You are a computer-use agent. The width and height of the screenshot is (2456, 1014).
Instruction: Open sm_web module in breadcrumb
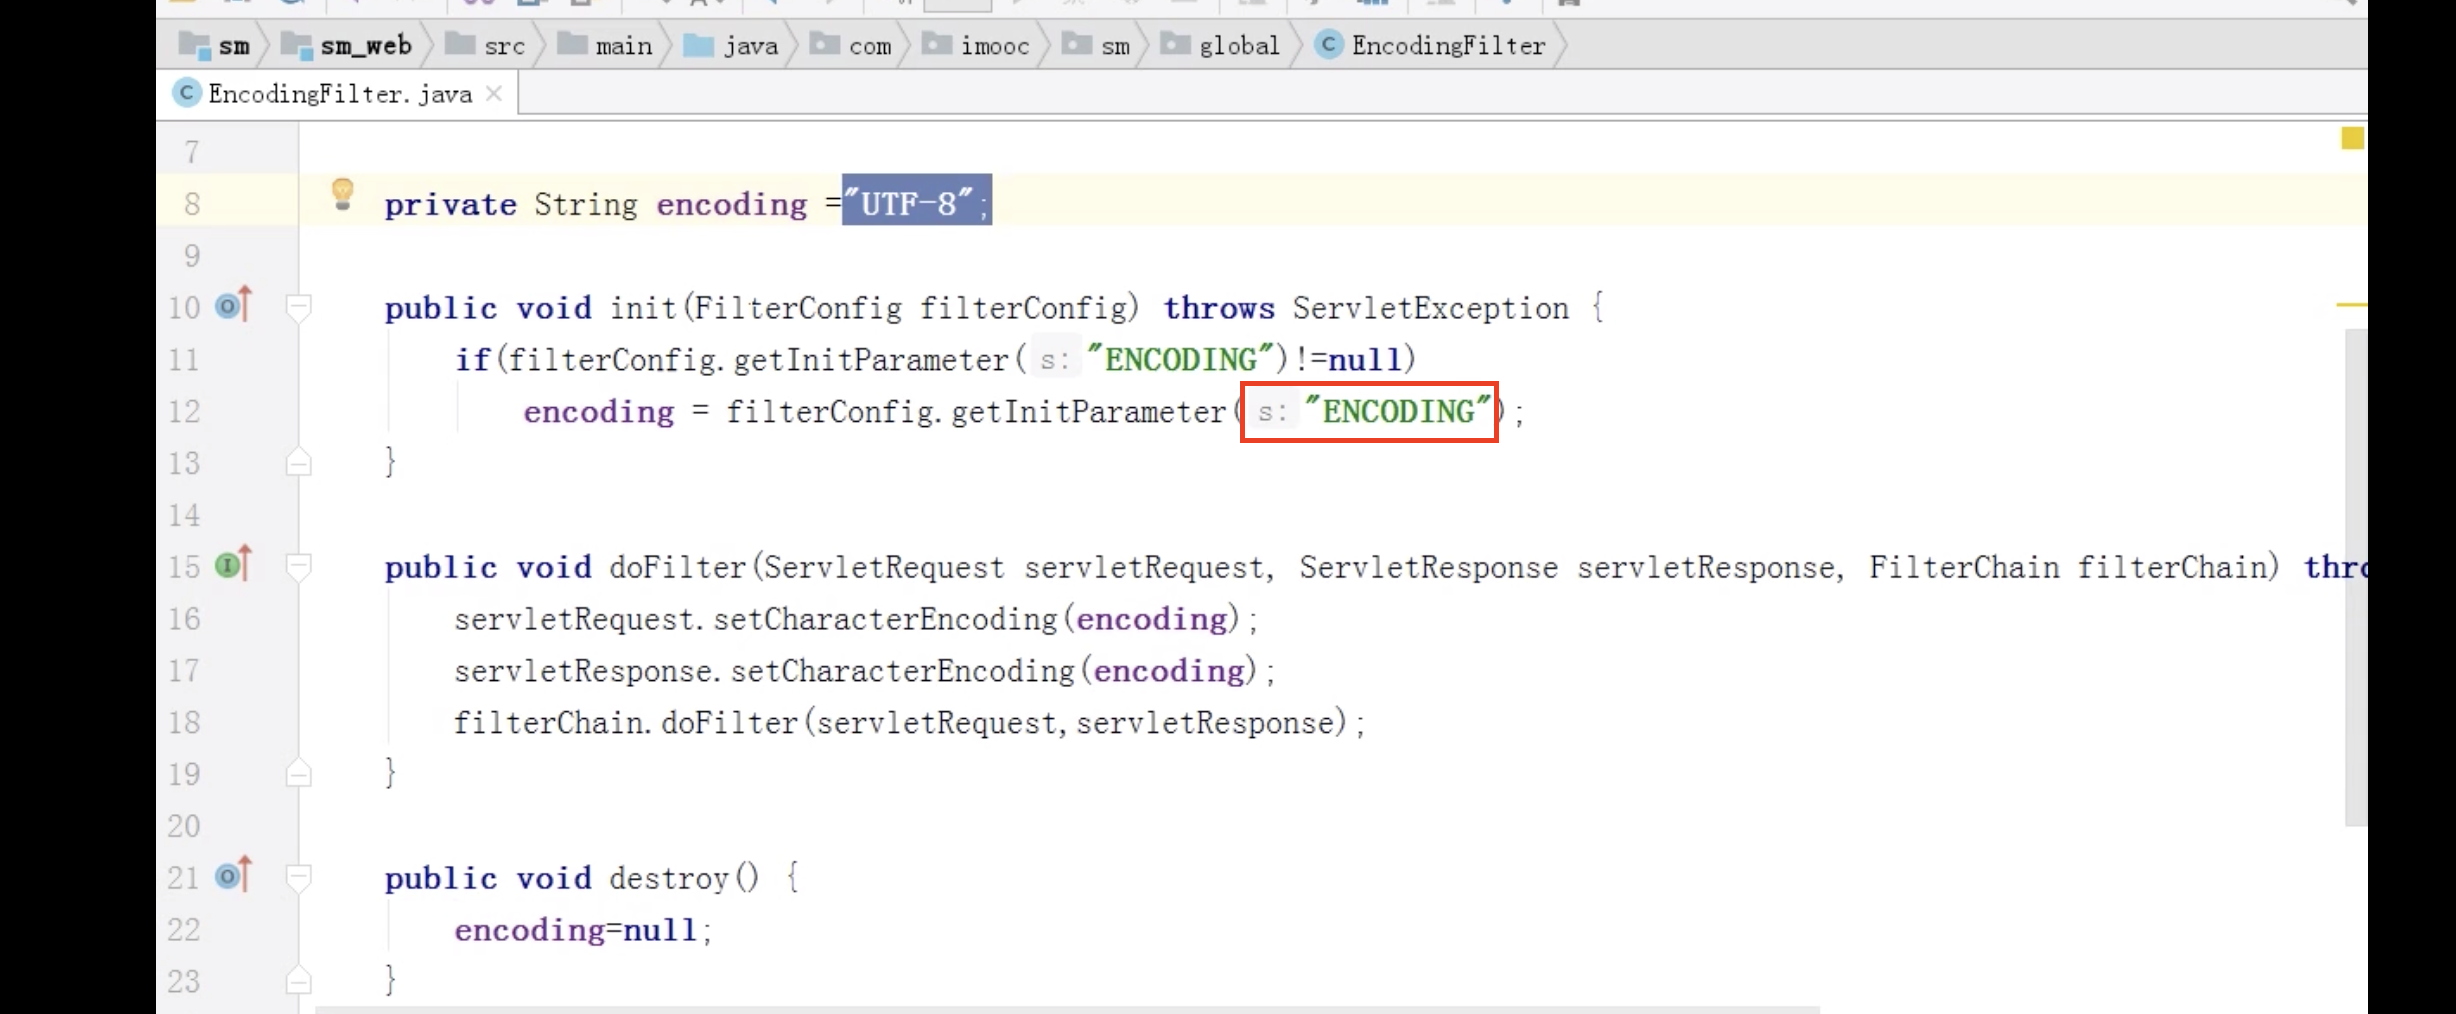(347, 45)
